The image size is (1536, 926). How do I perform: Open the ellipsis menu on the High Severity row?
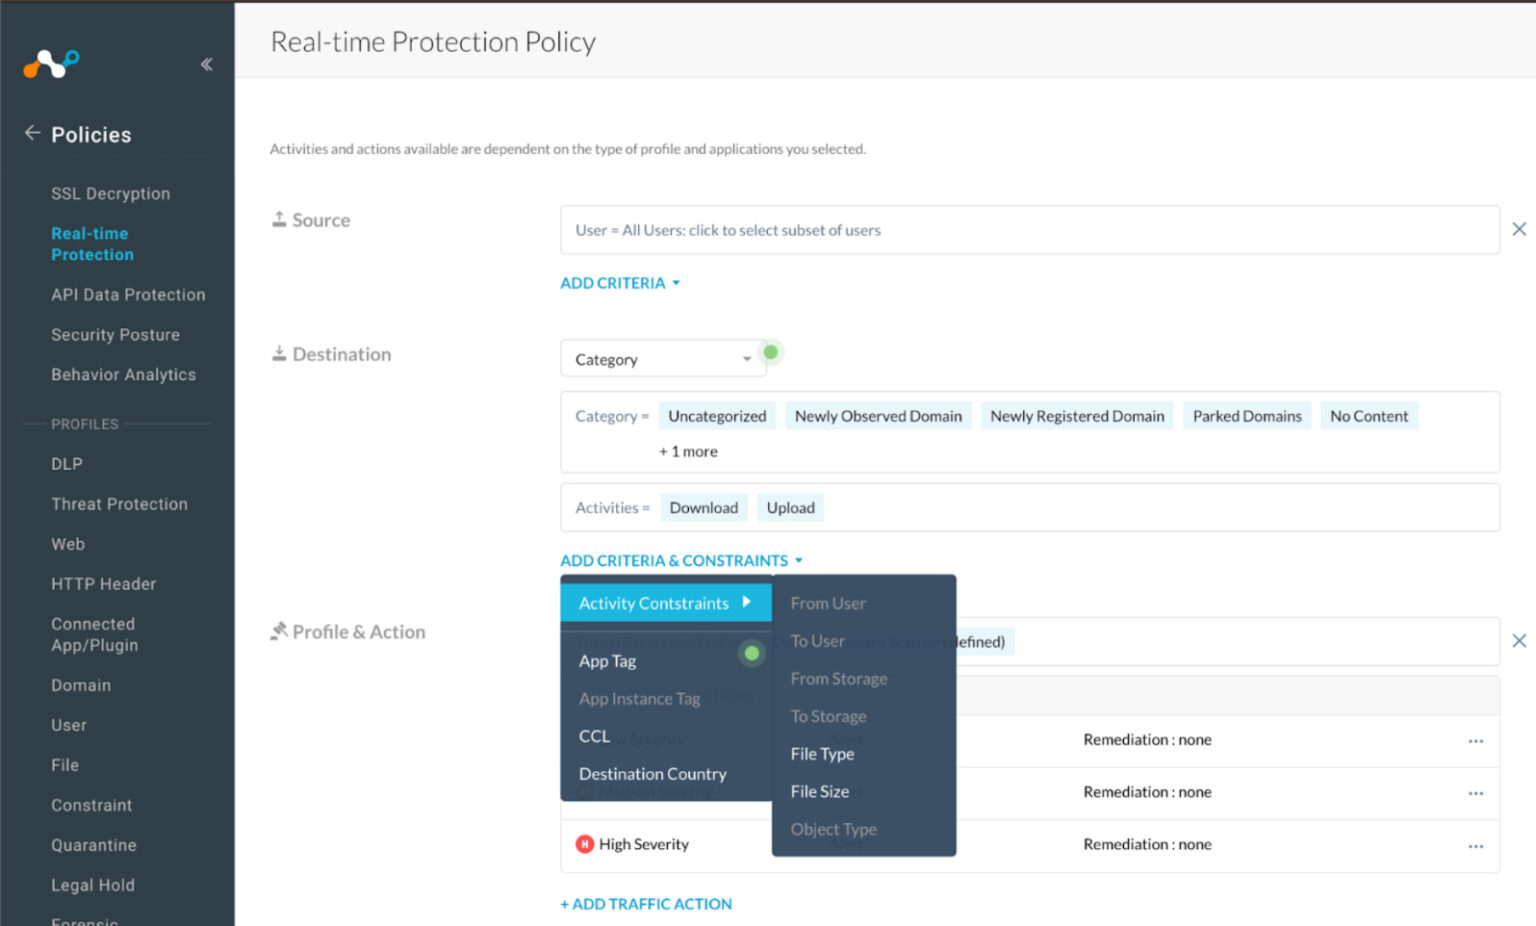pos(1477,847)
